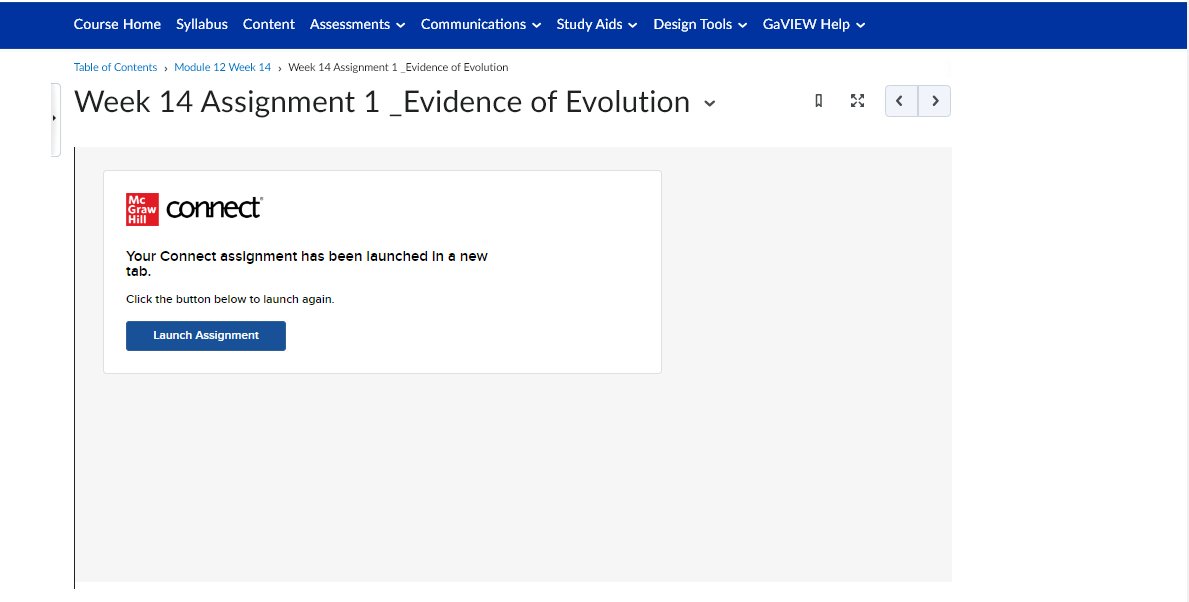1189x602 pixels.
Task: Click the Launch Assignment button
Action: [x=205, y=336]
